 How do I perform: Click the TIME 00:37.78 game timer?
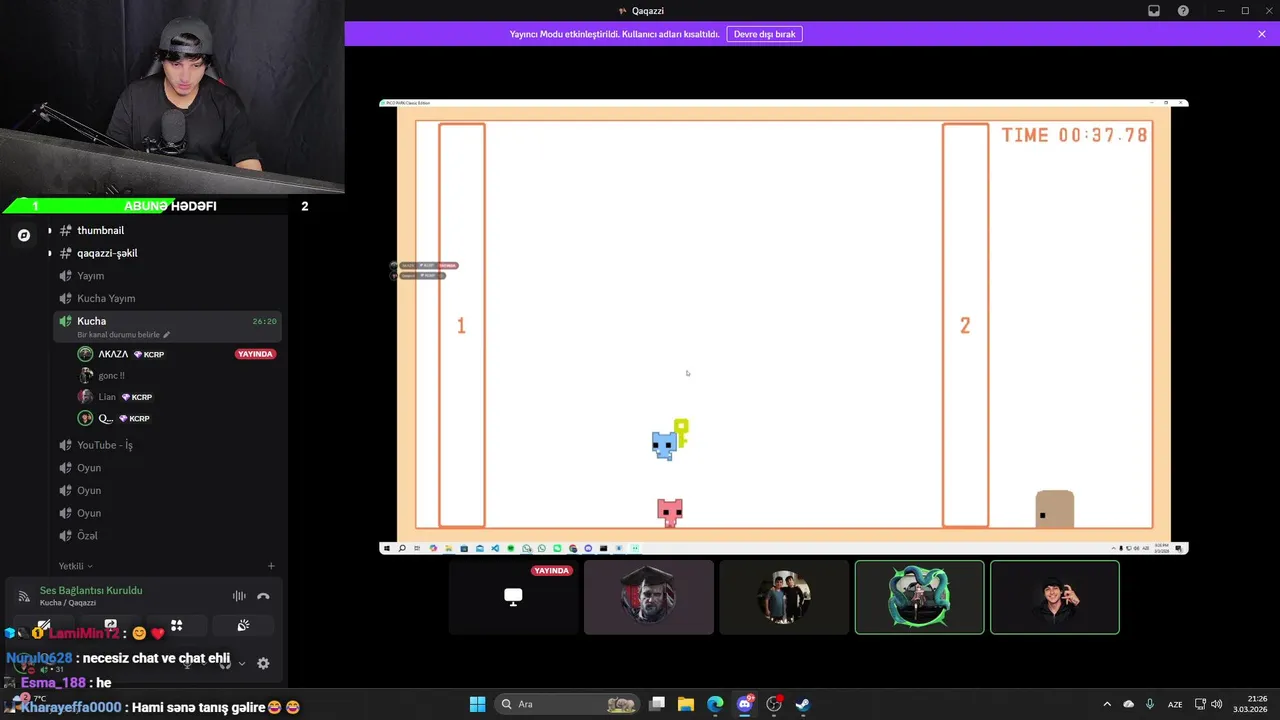pos(1075,135)
